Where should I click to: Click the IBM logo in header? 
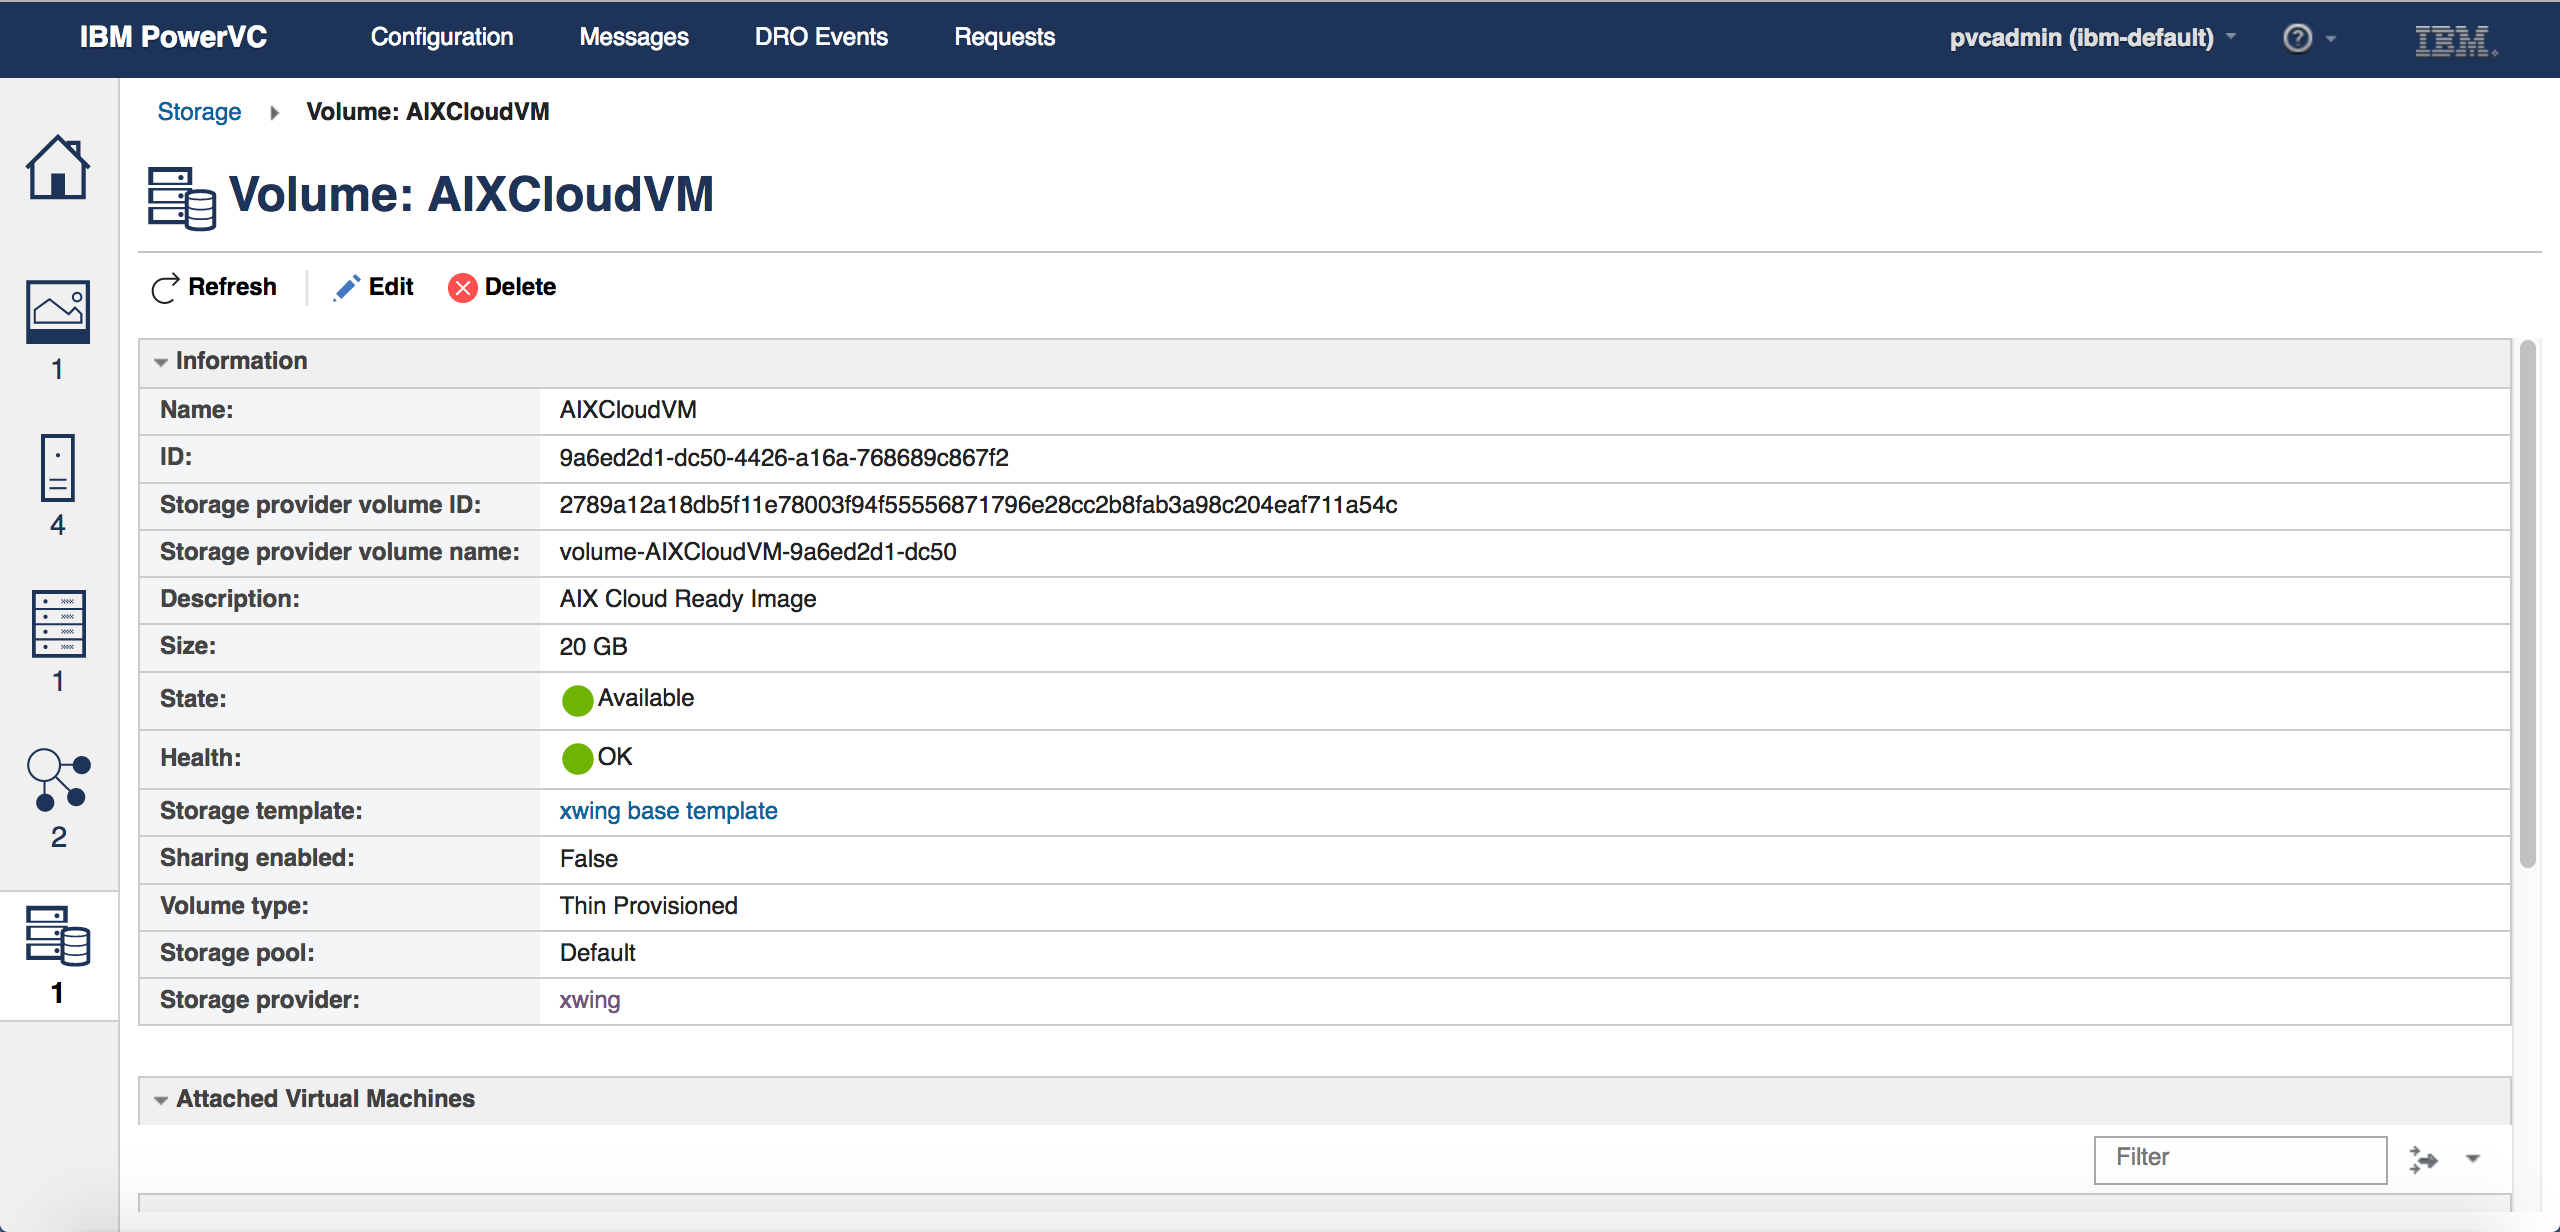(x=2455, y=40)
